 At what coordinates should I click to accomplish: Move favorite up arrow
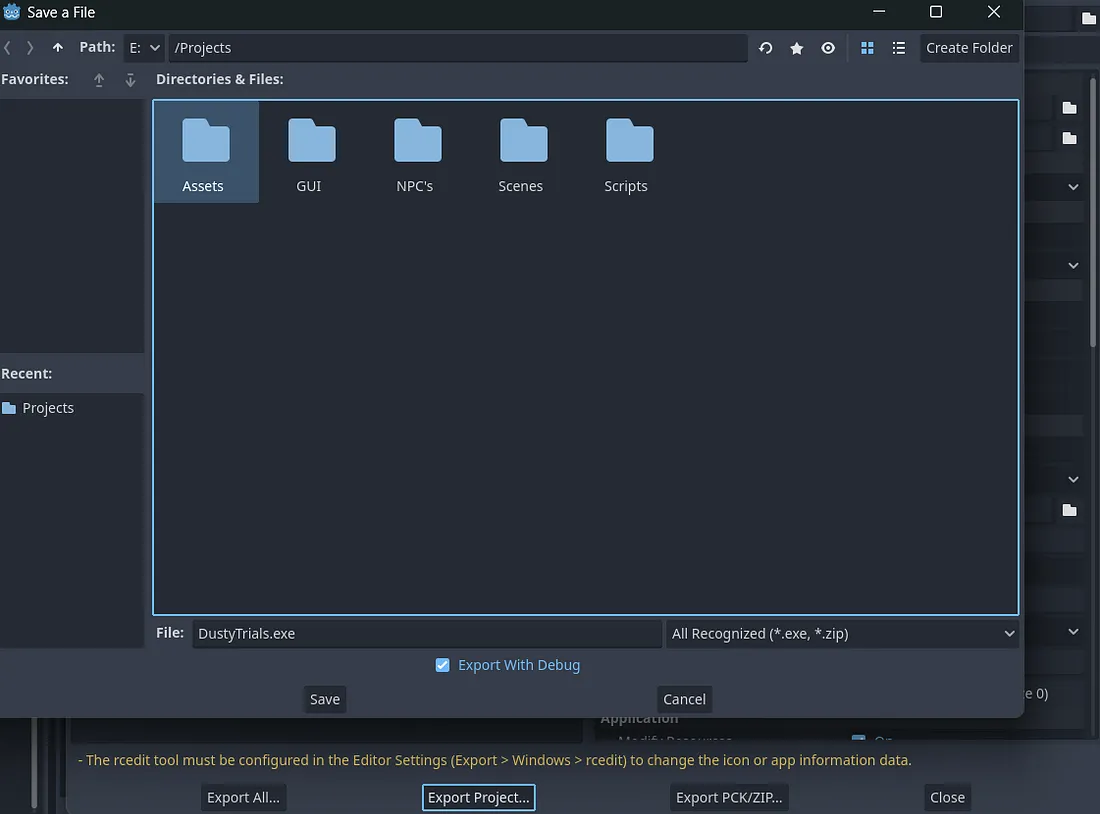click(x=99, y=80)
